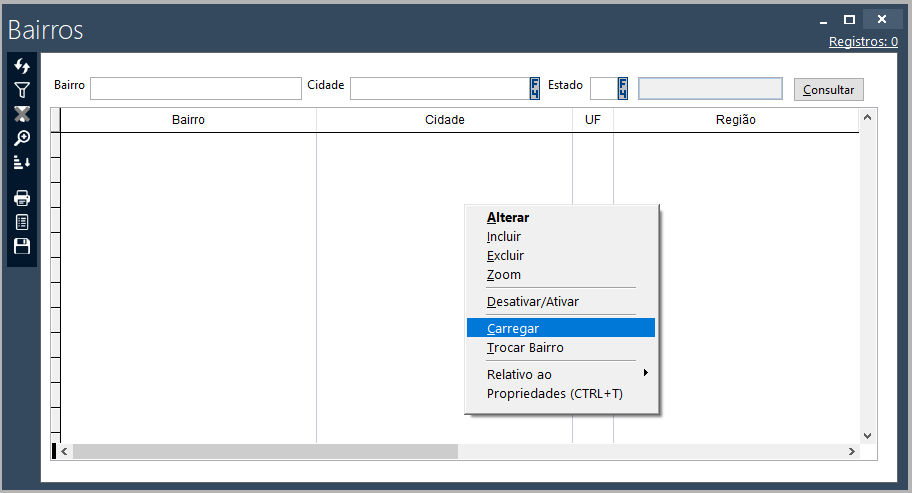Image resolution: width=912 pixels, height=493 pixels.
Task: Open the Cidade F4 lookup button
Action: [x=535, y=89]
